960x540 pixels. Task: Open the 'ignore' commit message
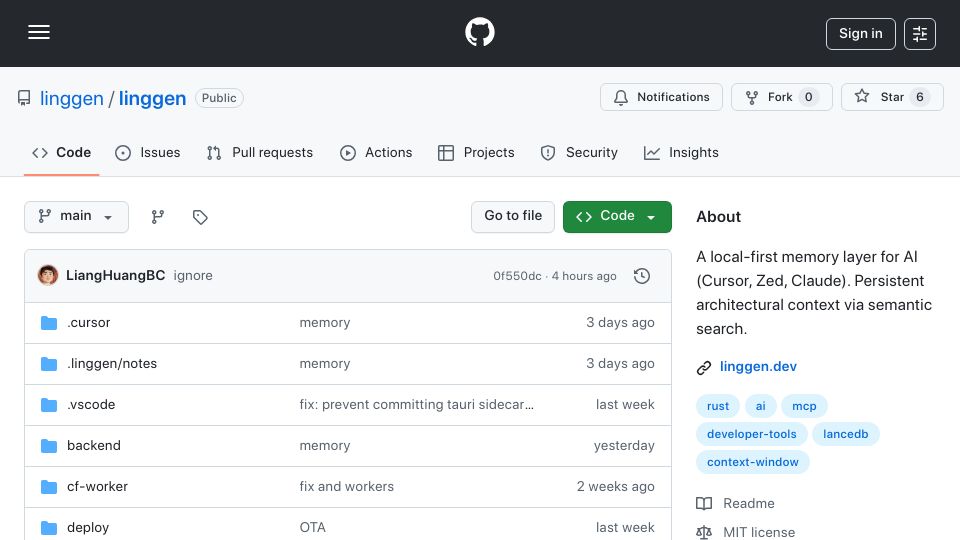click(x=193, y=276)
